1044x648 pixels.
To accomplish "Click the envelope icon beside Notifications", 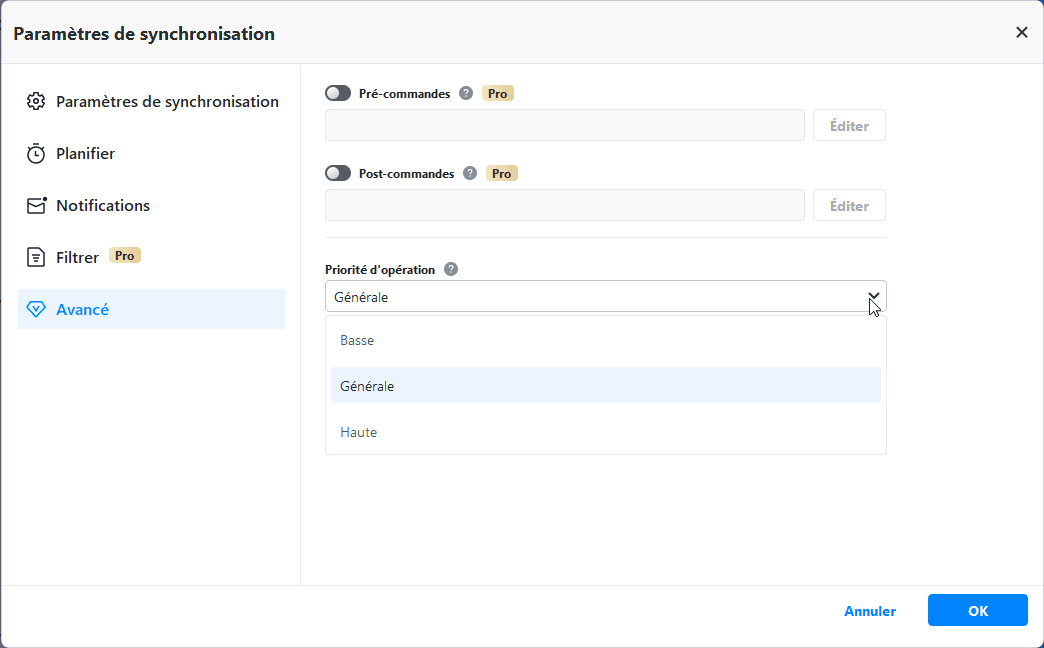I will [x=36, y=206].
